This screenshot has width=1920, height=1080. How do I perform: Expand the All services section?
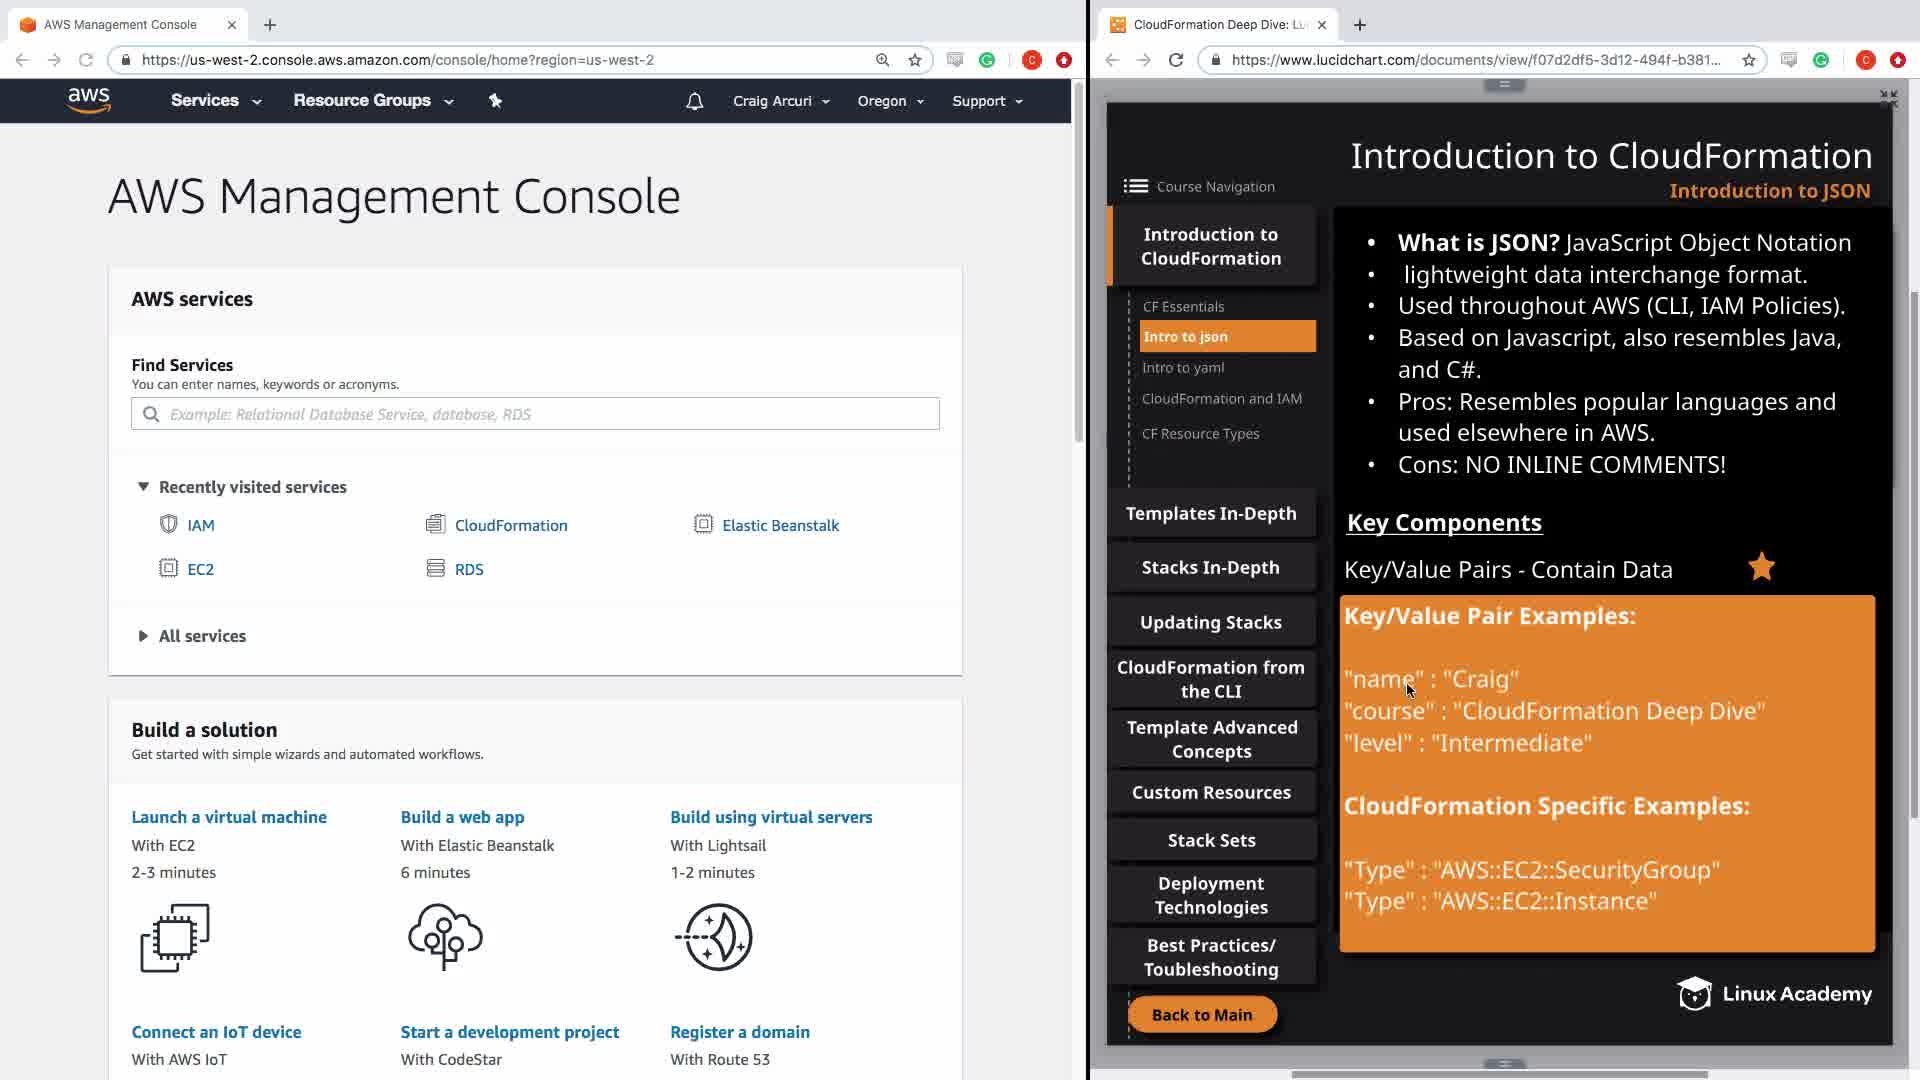pyautogui.click(x=143, y=636)
